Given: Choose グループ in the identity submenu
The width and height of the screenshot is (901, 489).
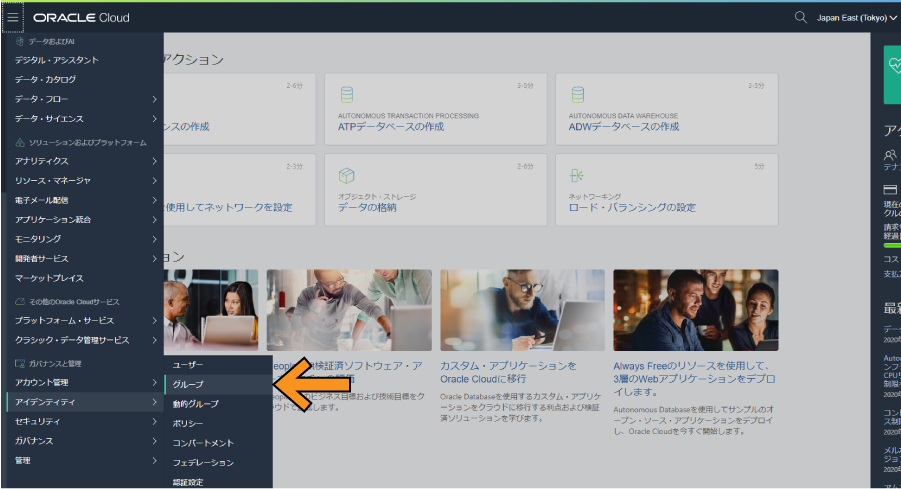Looking at the screenshot, I should click(218, 384).
